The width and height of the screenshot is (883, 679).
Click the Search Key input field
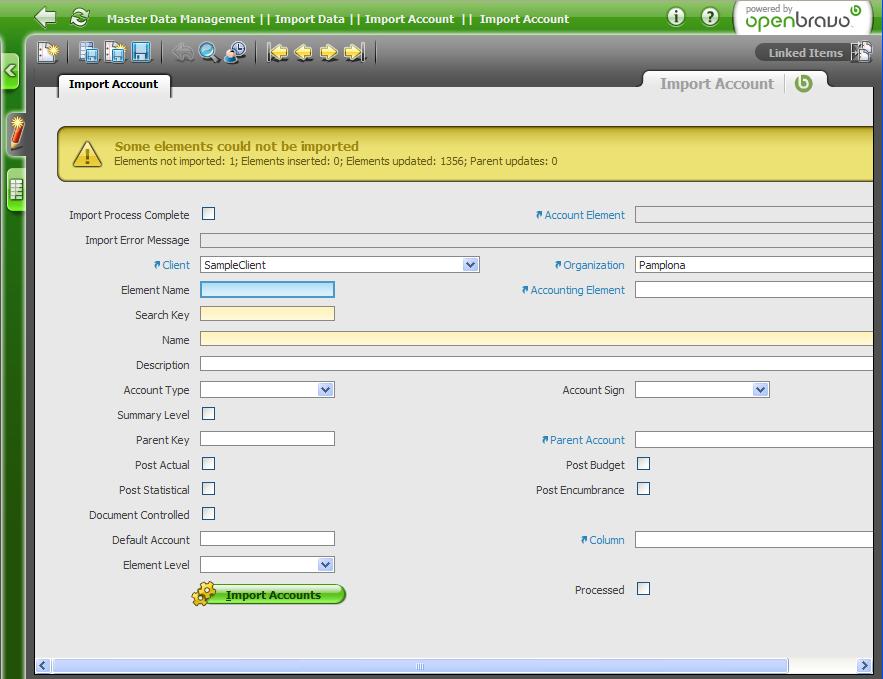point(267,314)
